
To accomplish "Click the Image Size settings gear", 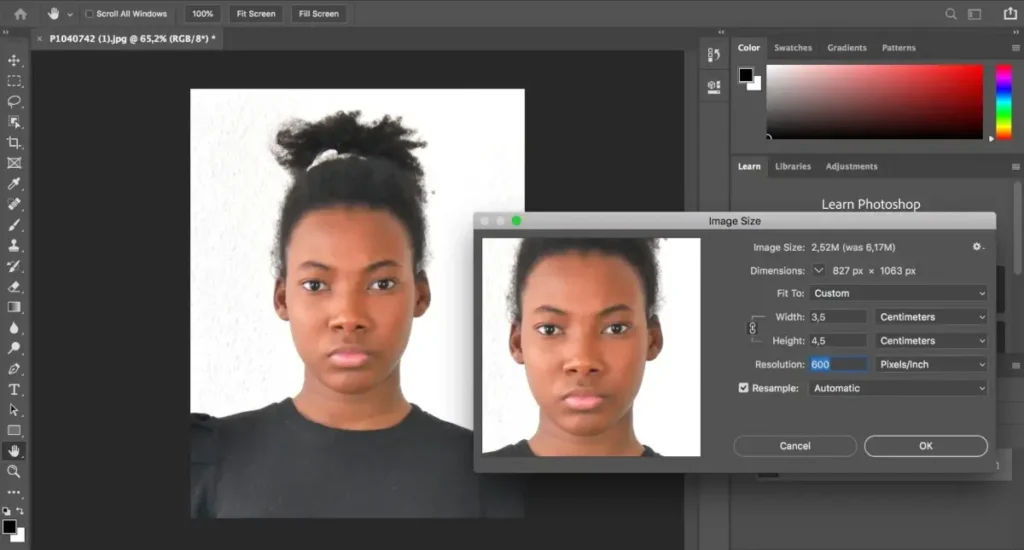I will point(977,247).
